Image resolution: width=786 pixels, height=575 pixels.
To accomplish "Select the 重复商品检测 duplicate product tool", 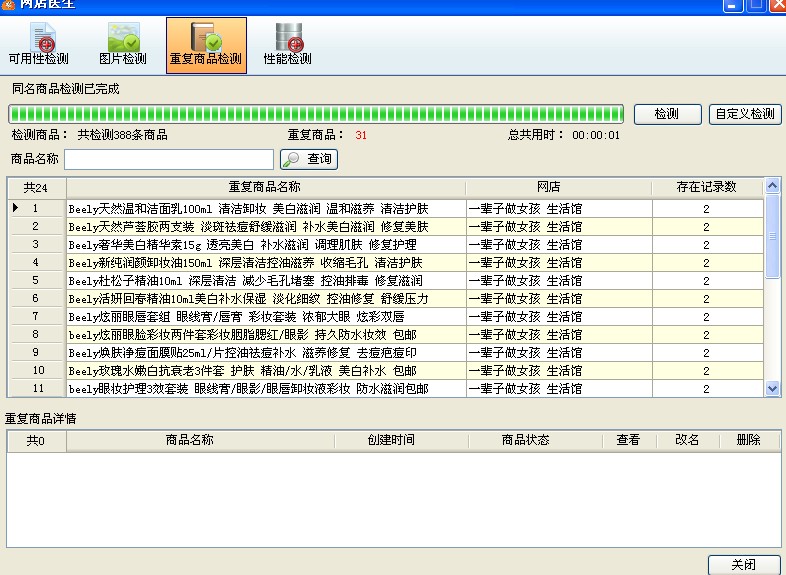I will pyautogui.click(x=206, y=46).
